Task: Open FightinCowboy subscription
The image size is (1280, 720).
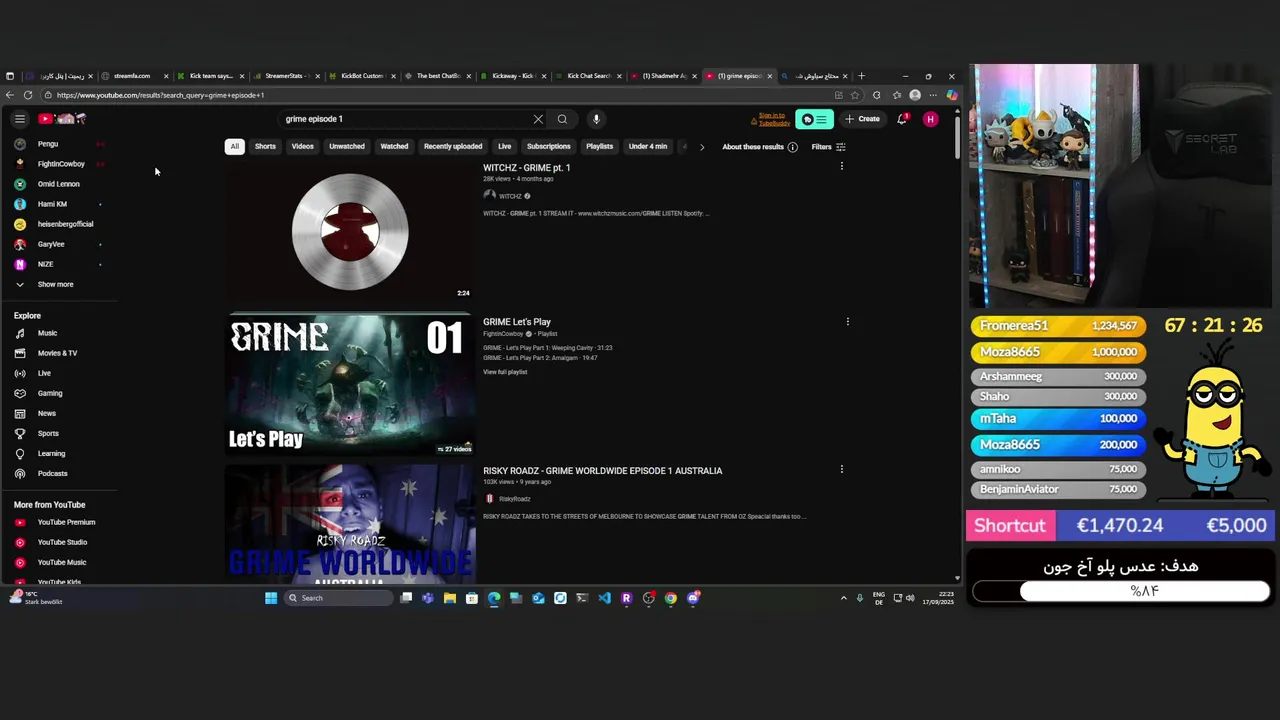Action: pyautogui.click(x=60, y=164)
